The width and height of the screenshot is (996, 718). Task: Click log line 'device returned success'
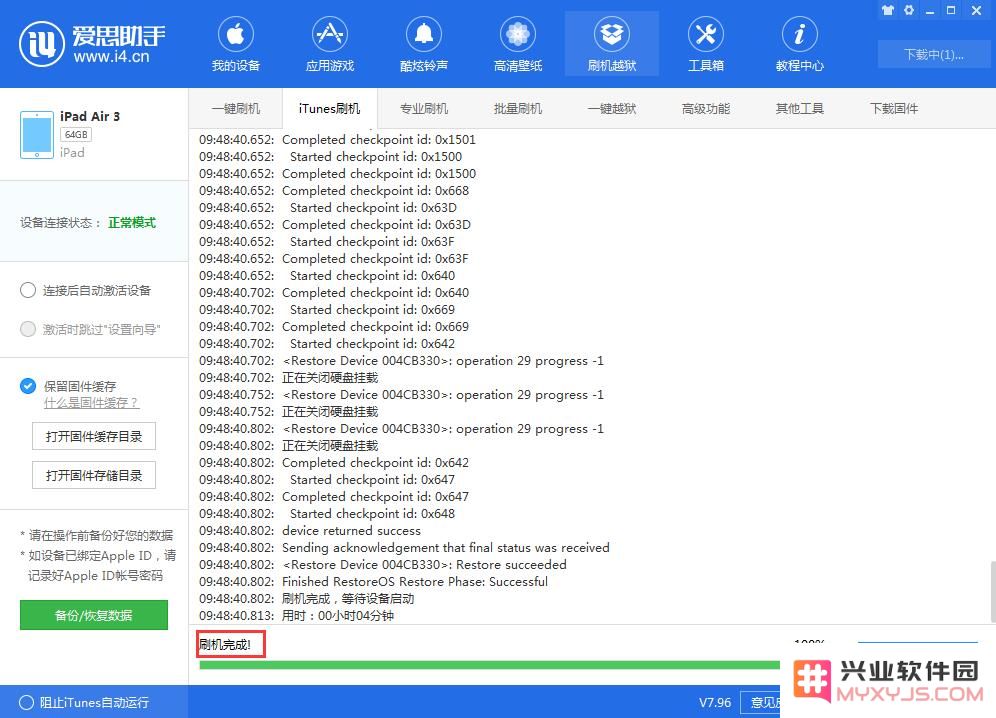click(x=351, y=531)
